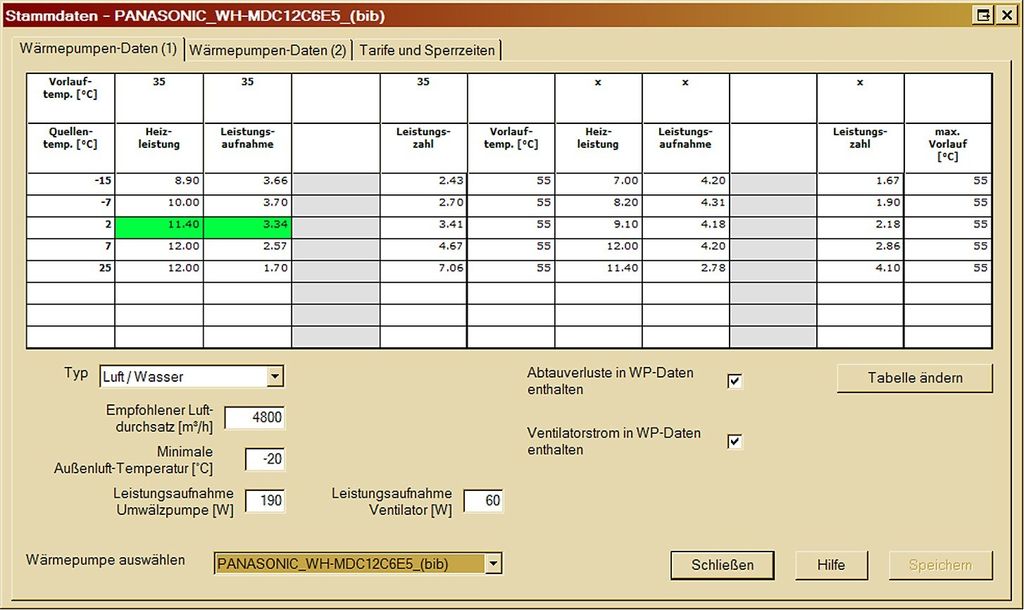Click the Leistungsaufnahme Umwälzpumpe field
This screenshot has width=1024, height=610.
pyautogui.click(x=265, y=501)
